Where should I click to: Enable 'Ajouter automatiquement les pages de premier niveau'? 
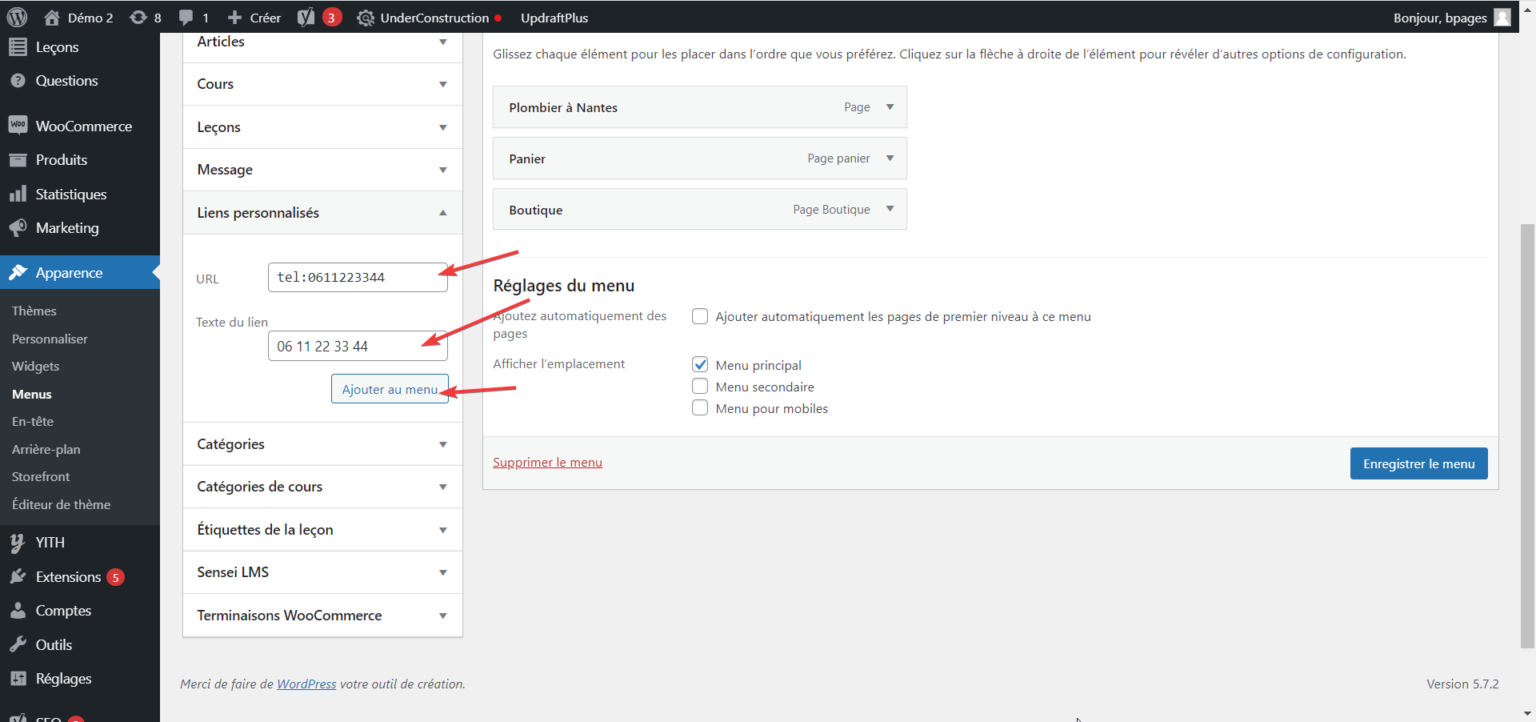click(x=699, y=316)
